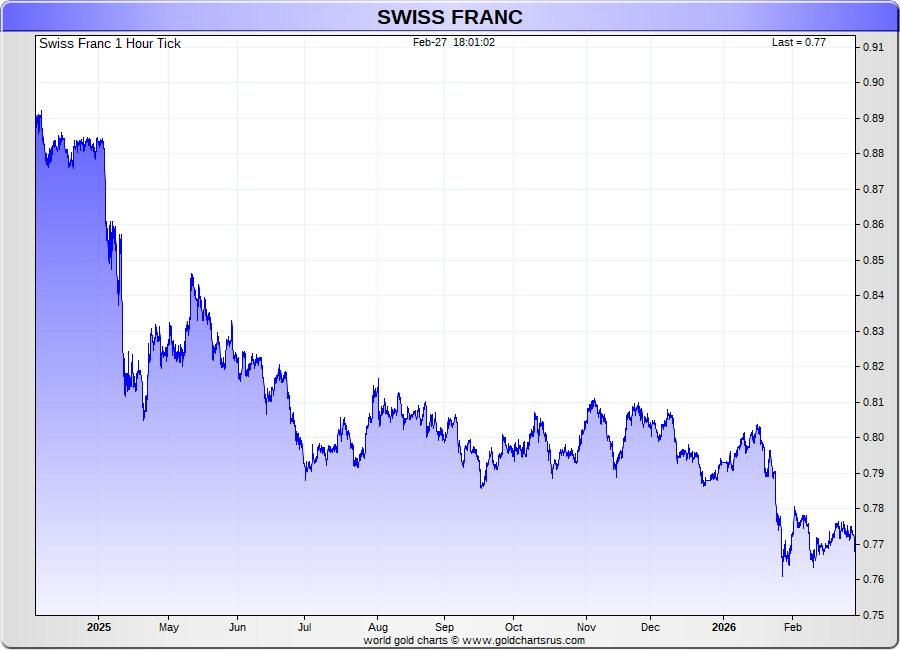This screenshot has width=900, height=650.
Task: Click the Feb-27 18:01:02 timestamp
Action: [x=454, y=43]
